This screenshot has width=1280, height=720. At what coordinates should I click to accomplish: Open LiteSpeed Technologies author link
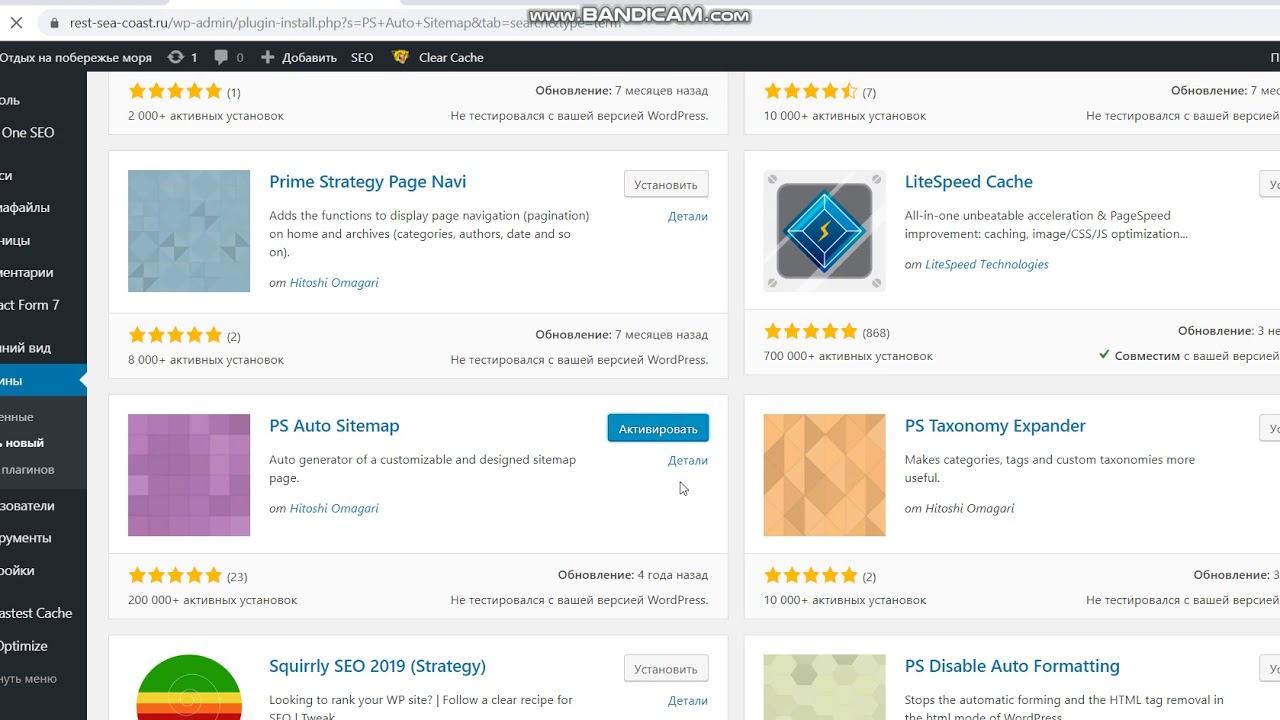coord(987,264)
